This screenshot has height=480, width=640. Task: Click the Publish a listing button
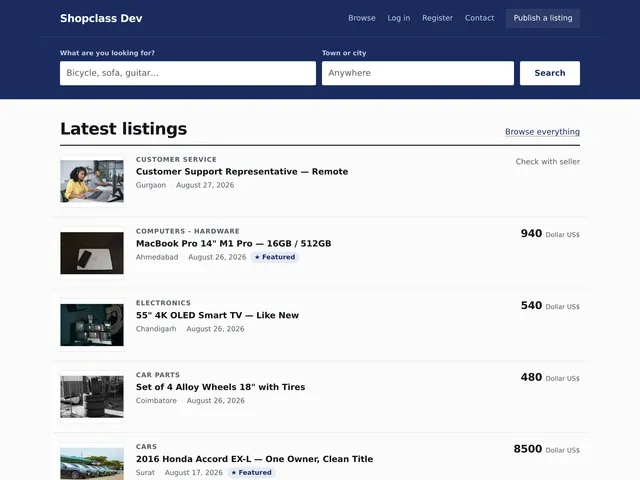tap(543, 18)
